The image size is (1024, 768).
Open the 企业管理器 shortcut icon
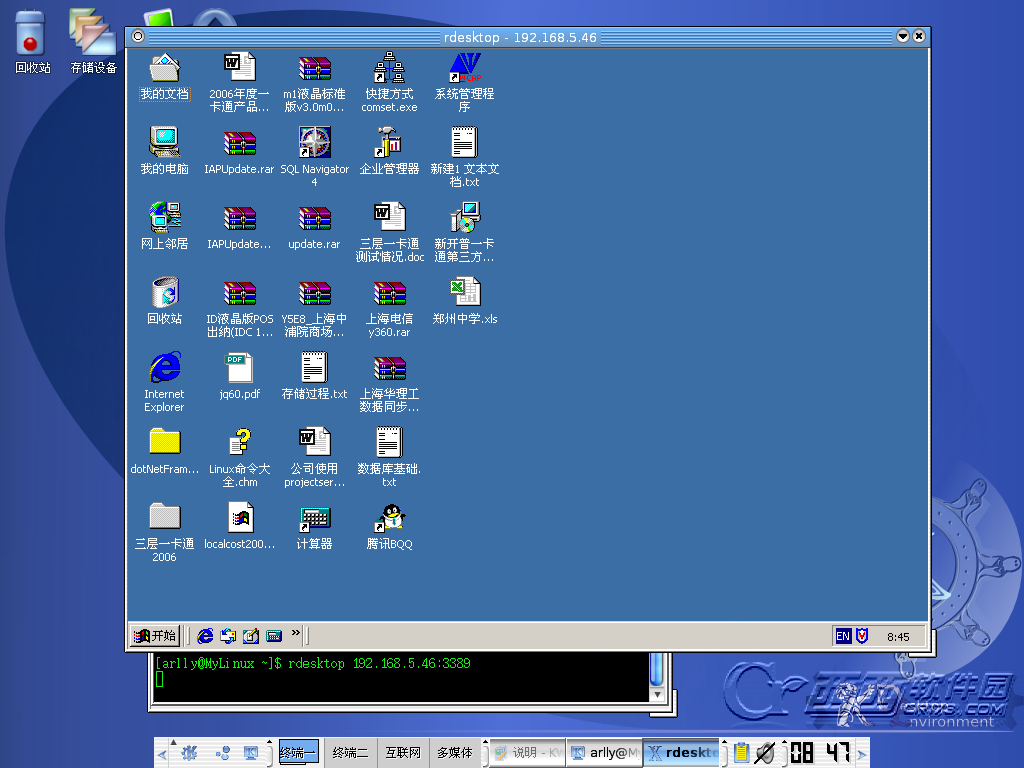pyautogui.click(x=389, y=144)
